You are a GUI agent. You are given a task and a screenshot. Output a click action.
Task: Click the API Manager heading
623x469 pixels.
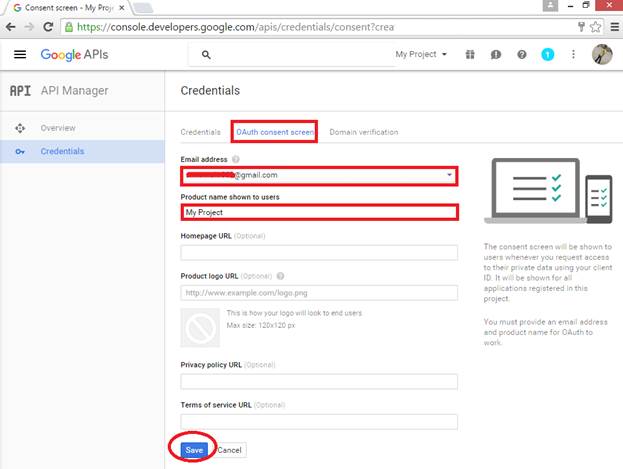coord(74,91)
